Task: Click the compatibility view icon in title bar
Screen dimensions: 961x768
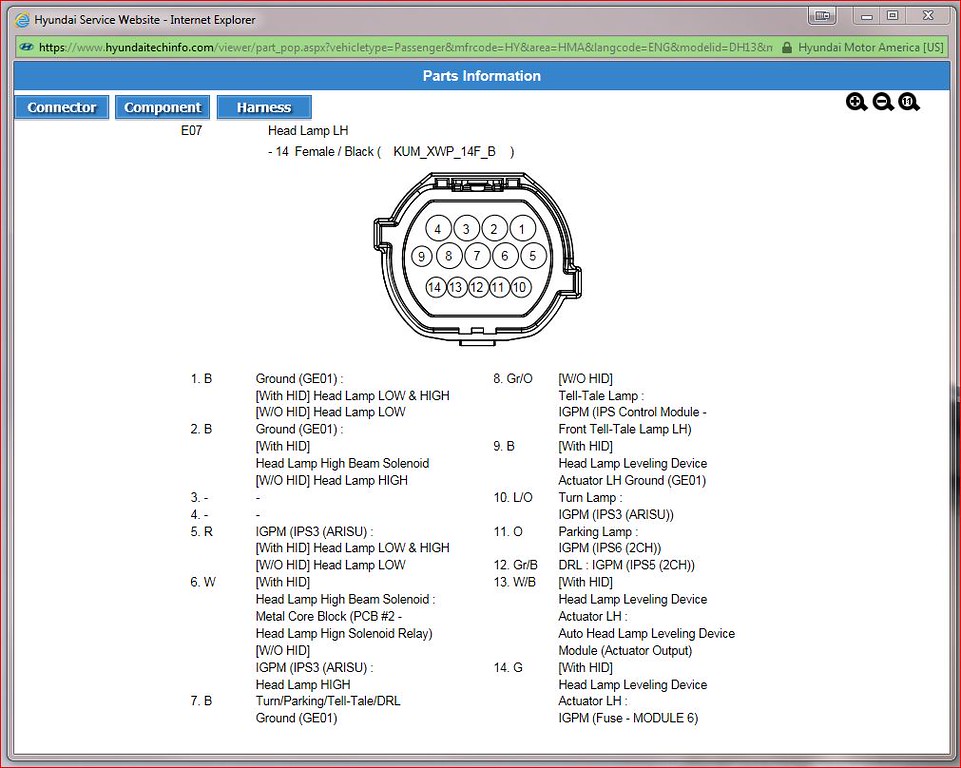Action: click(x=822, y=16)
